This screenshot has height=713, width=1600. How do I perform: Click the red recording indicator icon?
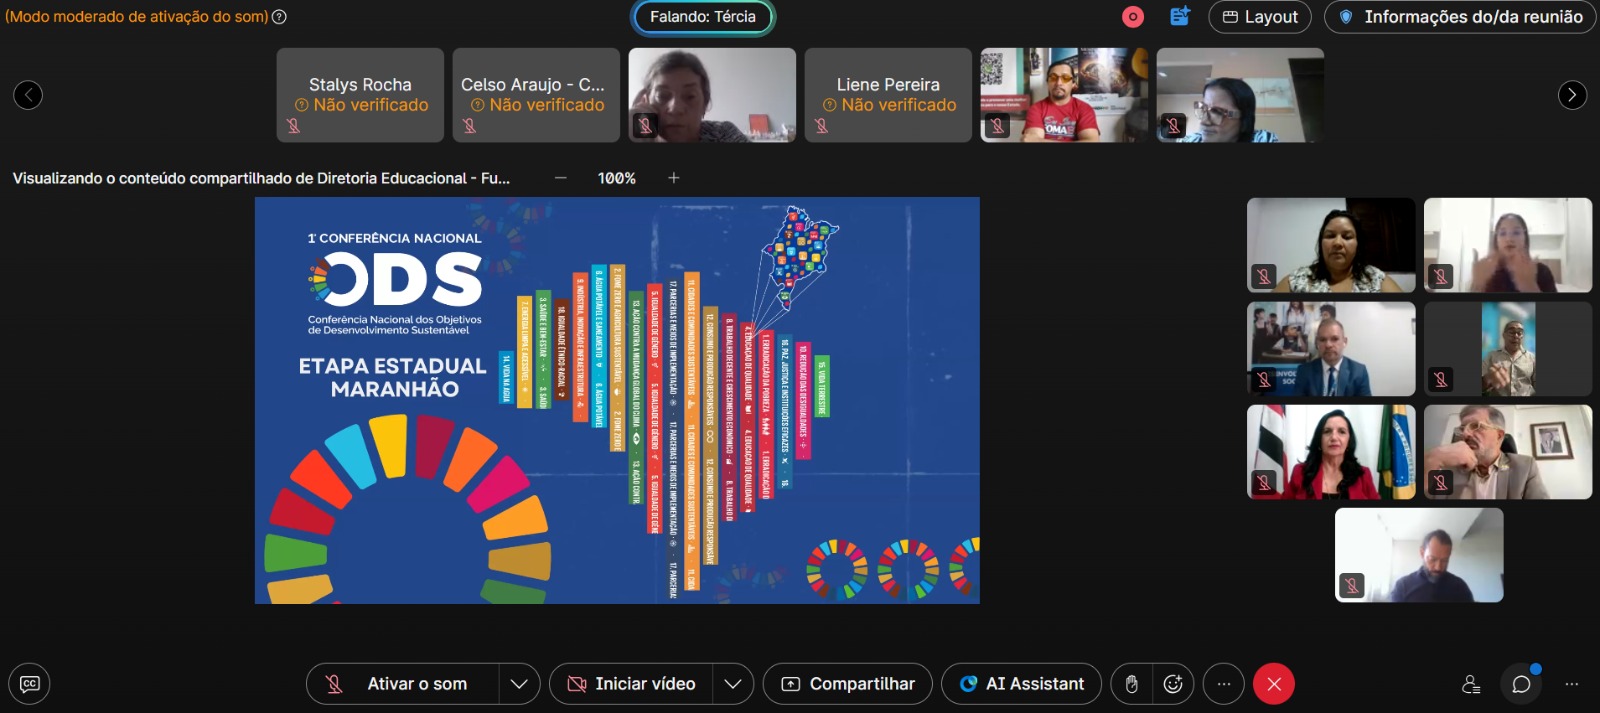[1133, 17]
